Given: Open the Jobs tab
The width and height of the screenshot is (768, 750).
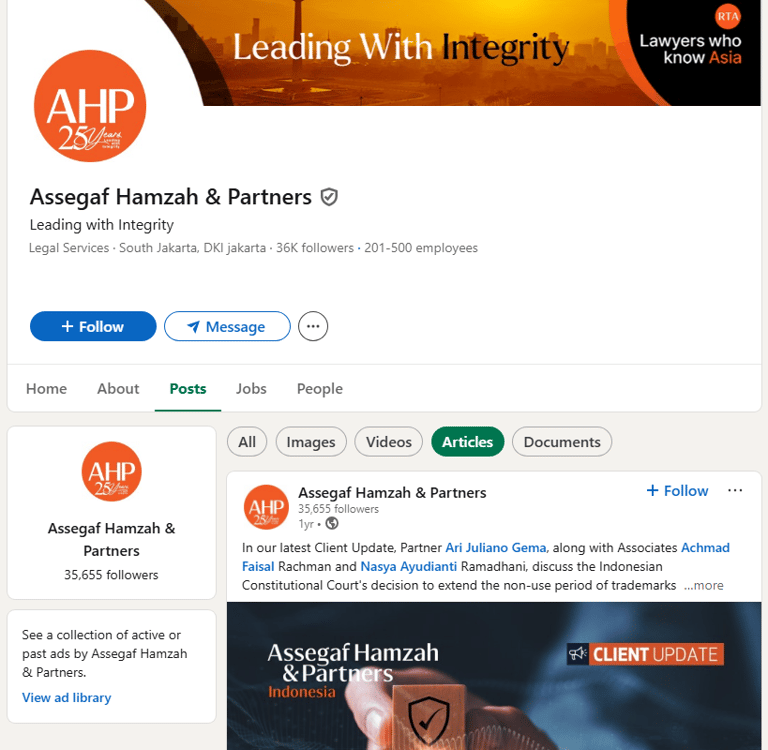Looking at the screenshot, I should pos(251,388).
